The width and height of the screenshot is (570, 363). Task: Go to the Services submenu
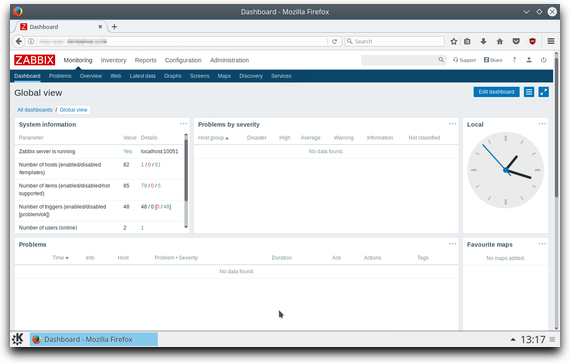click(x=281, y=76)
